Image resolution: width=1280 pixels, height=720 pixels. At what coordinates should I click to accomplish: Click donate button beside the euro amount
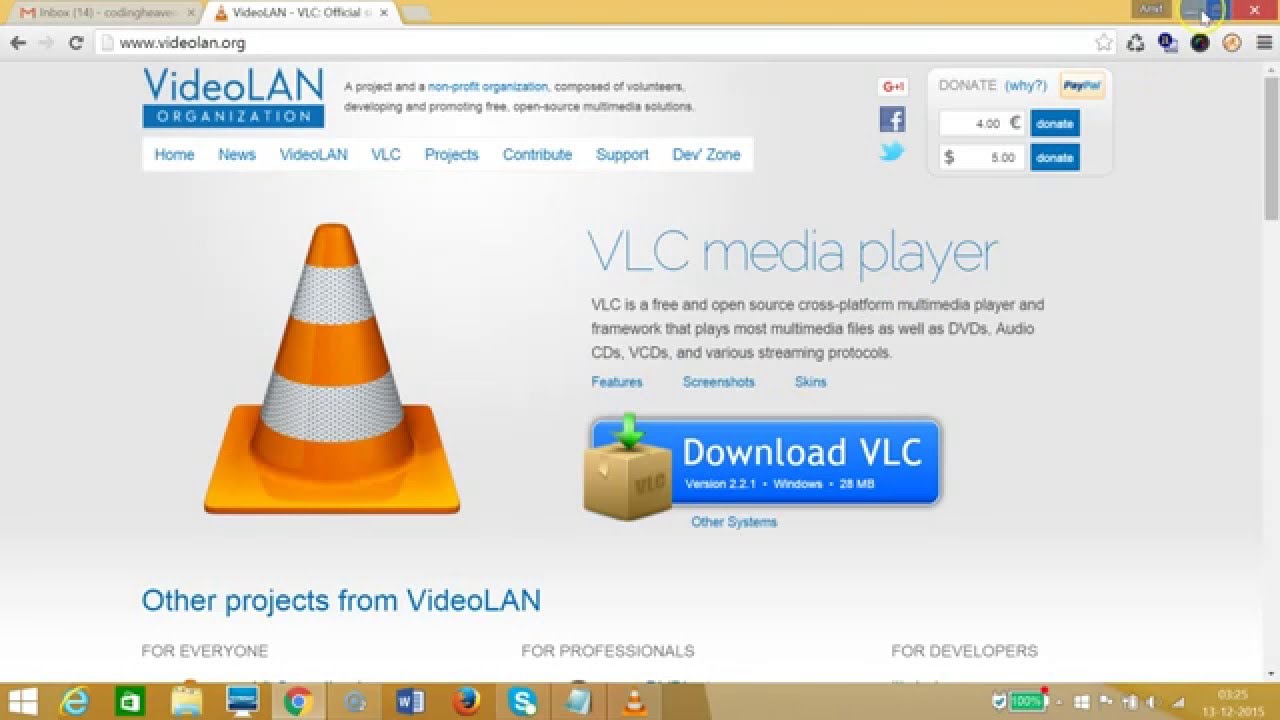1055,123
